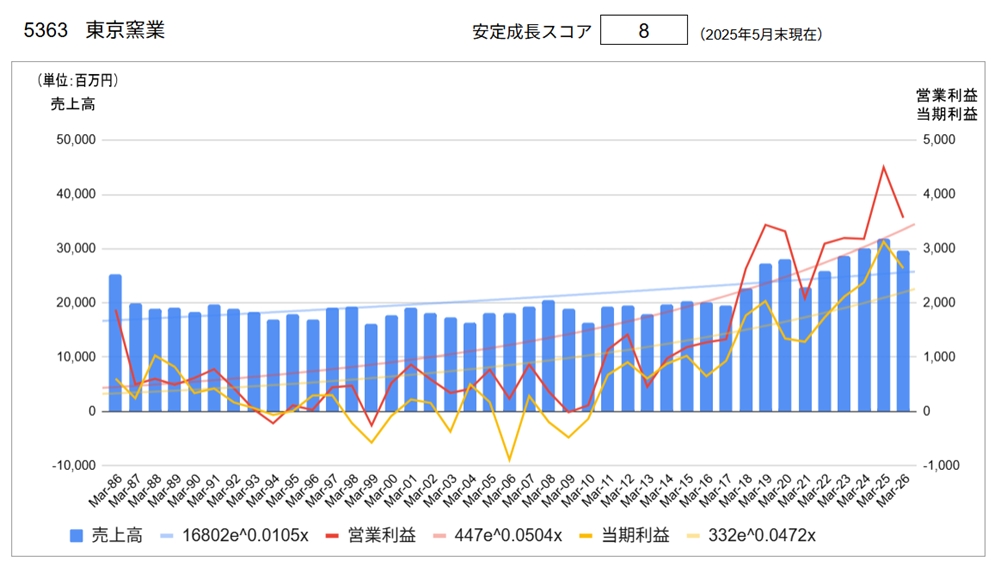
Task: Click the x-axis label Mar-26
Action: click(893, 491)
